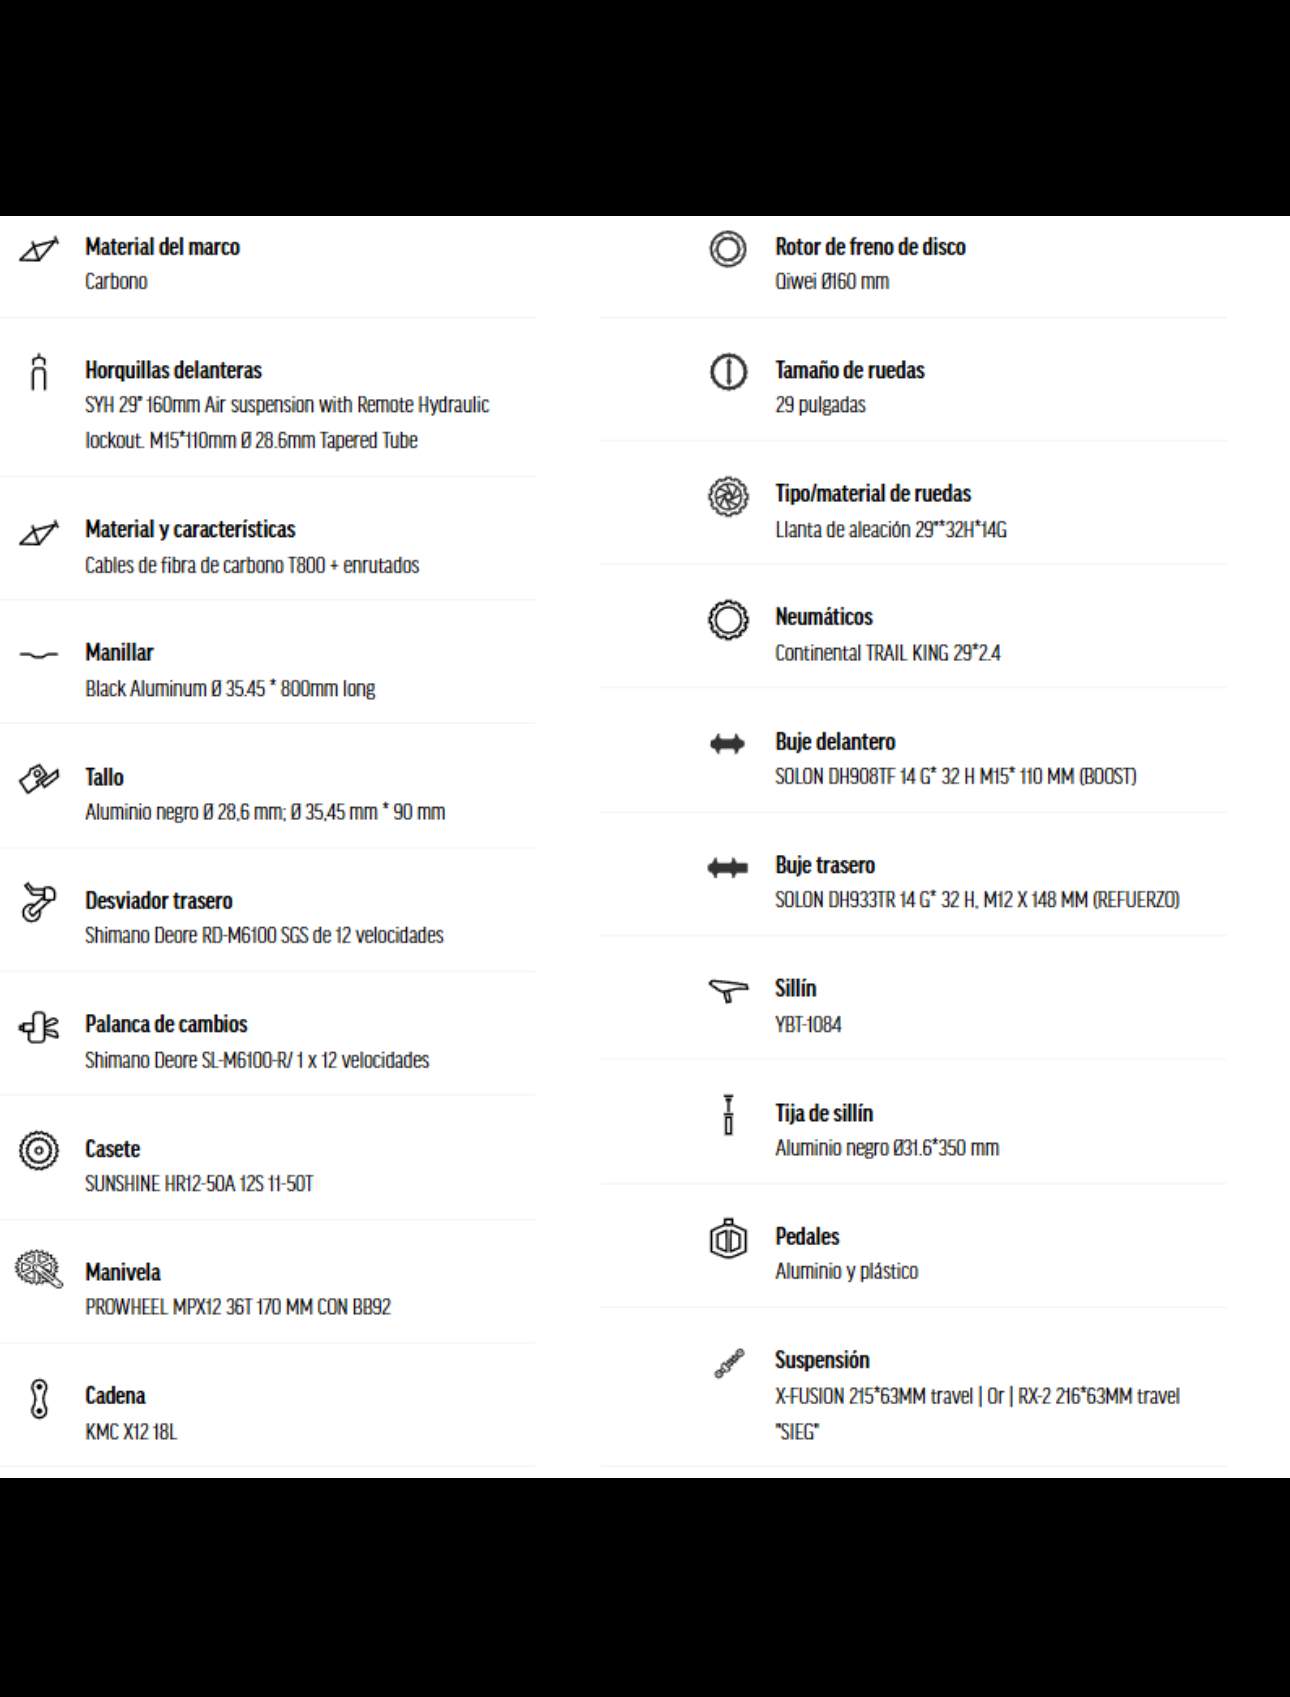Select the seatpost icon beside Tija de sillín
1290x1697 pixels.
tap(728, 1114)
